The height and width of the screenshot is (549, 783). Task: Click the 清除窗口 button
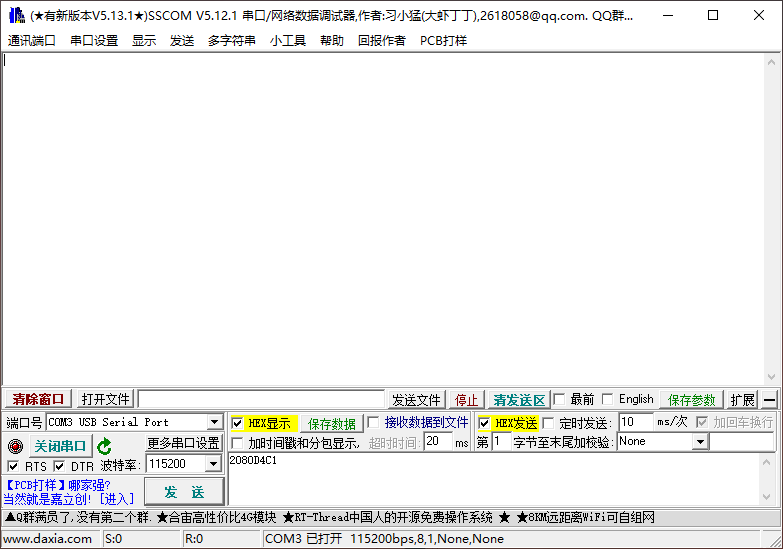[x=38, y=399]
